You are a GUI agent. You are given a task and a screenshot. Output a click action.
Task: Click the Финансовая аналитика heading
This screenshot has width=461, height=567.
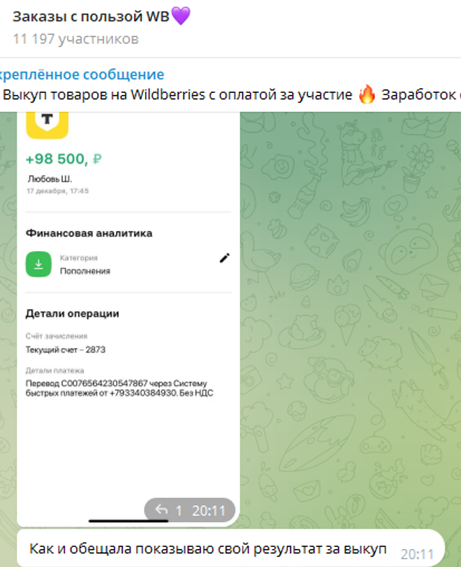pyautogui.click(x=89, y=233)
